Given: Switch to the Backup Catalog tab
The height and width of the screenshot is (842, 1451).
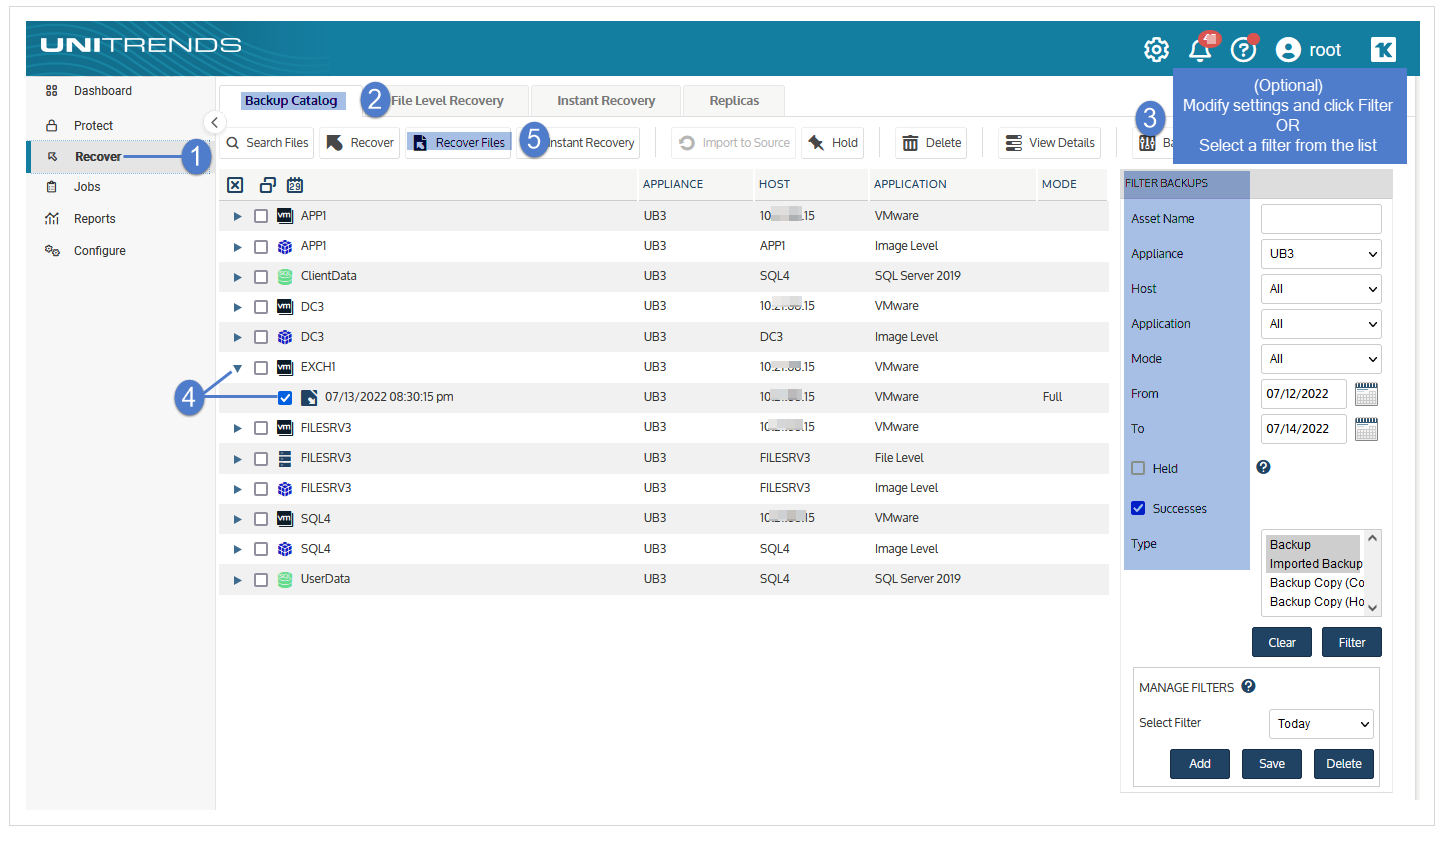Looking at the screenshot, I should [x=291, y=101].
